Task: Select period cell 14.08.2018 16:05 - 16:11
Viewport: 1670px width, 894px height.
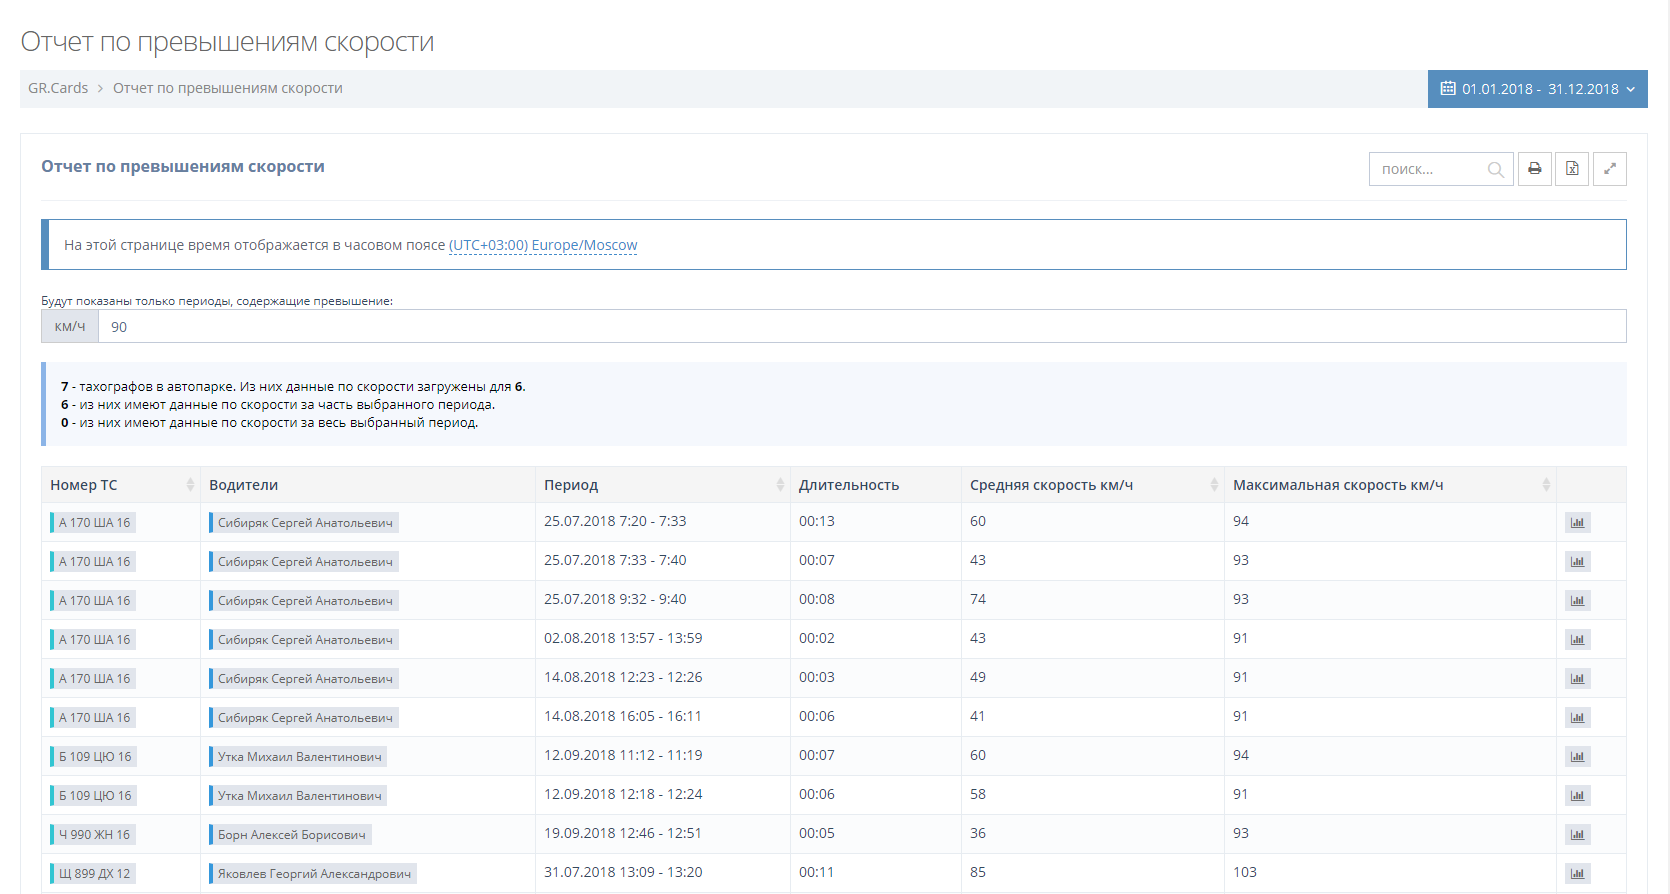Action: 623,716
